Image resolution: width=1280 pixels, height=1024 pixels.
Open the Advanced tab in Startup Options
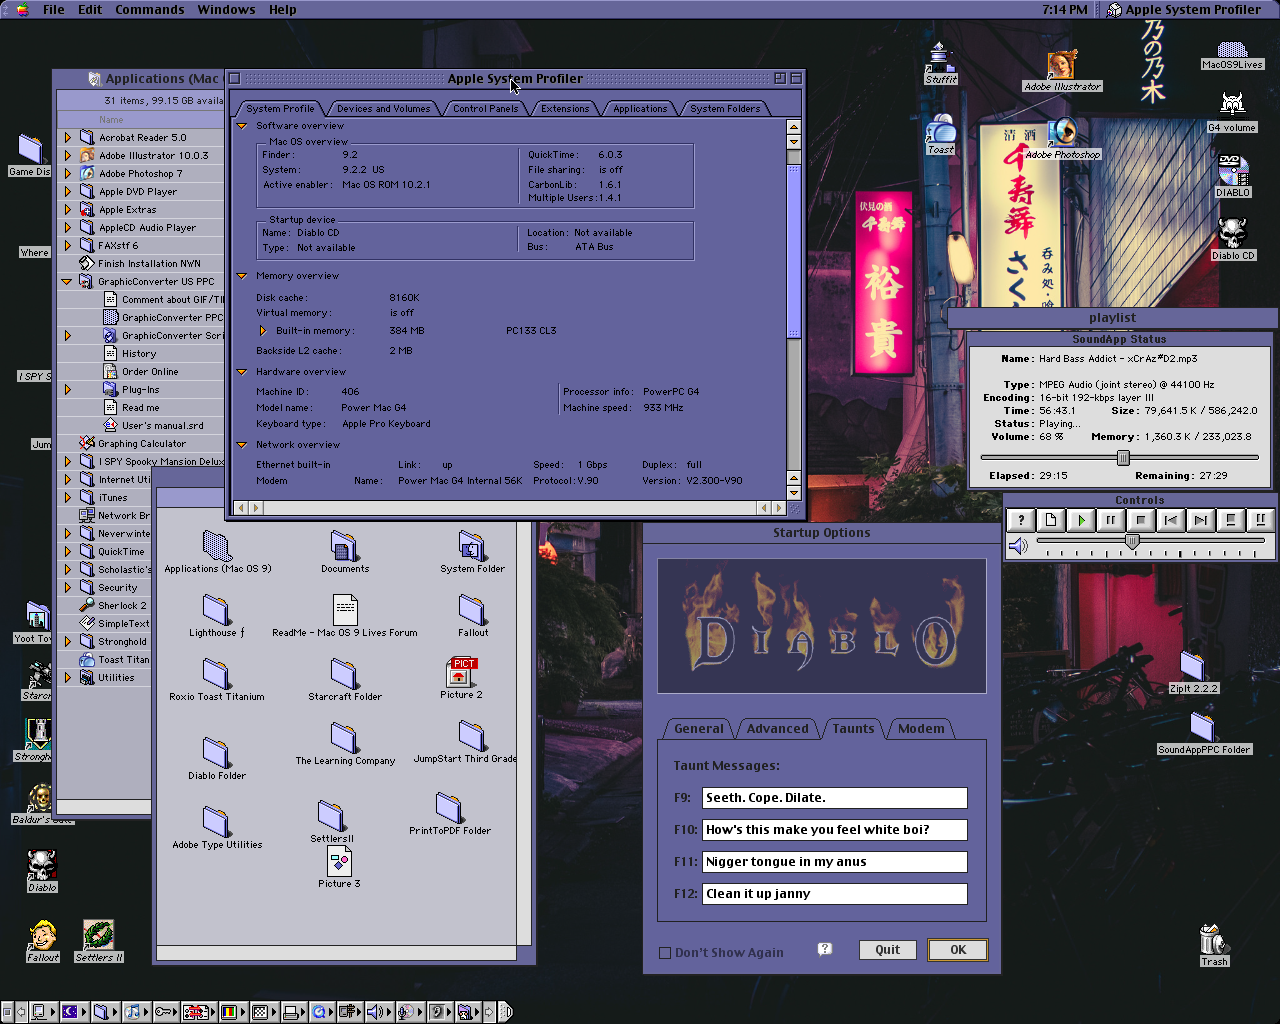[778, 729]
